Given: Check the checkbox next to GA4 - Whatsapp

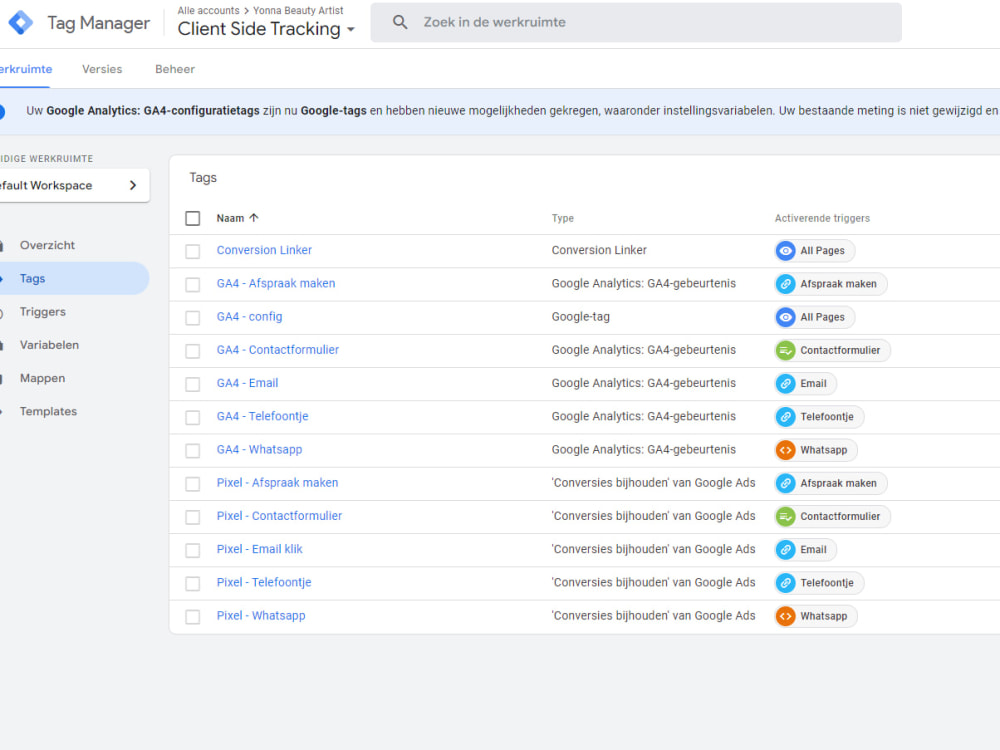Looking at the screenshot, I should pos(193,450).
